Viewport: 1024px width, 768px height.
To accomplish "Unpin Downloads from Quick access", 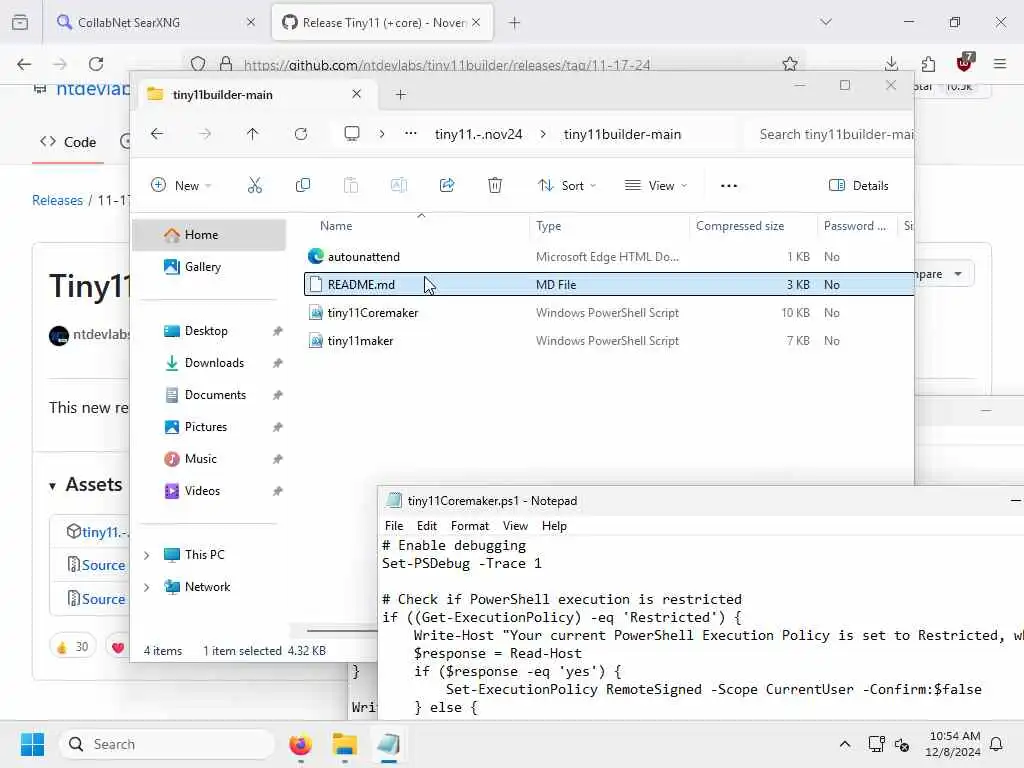I will [278, 363].
